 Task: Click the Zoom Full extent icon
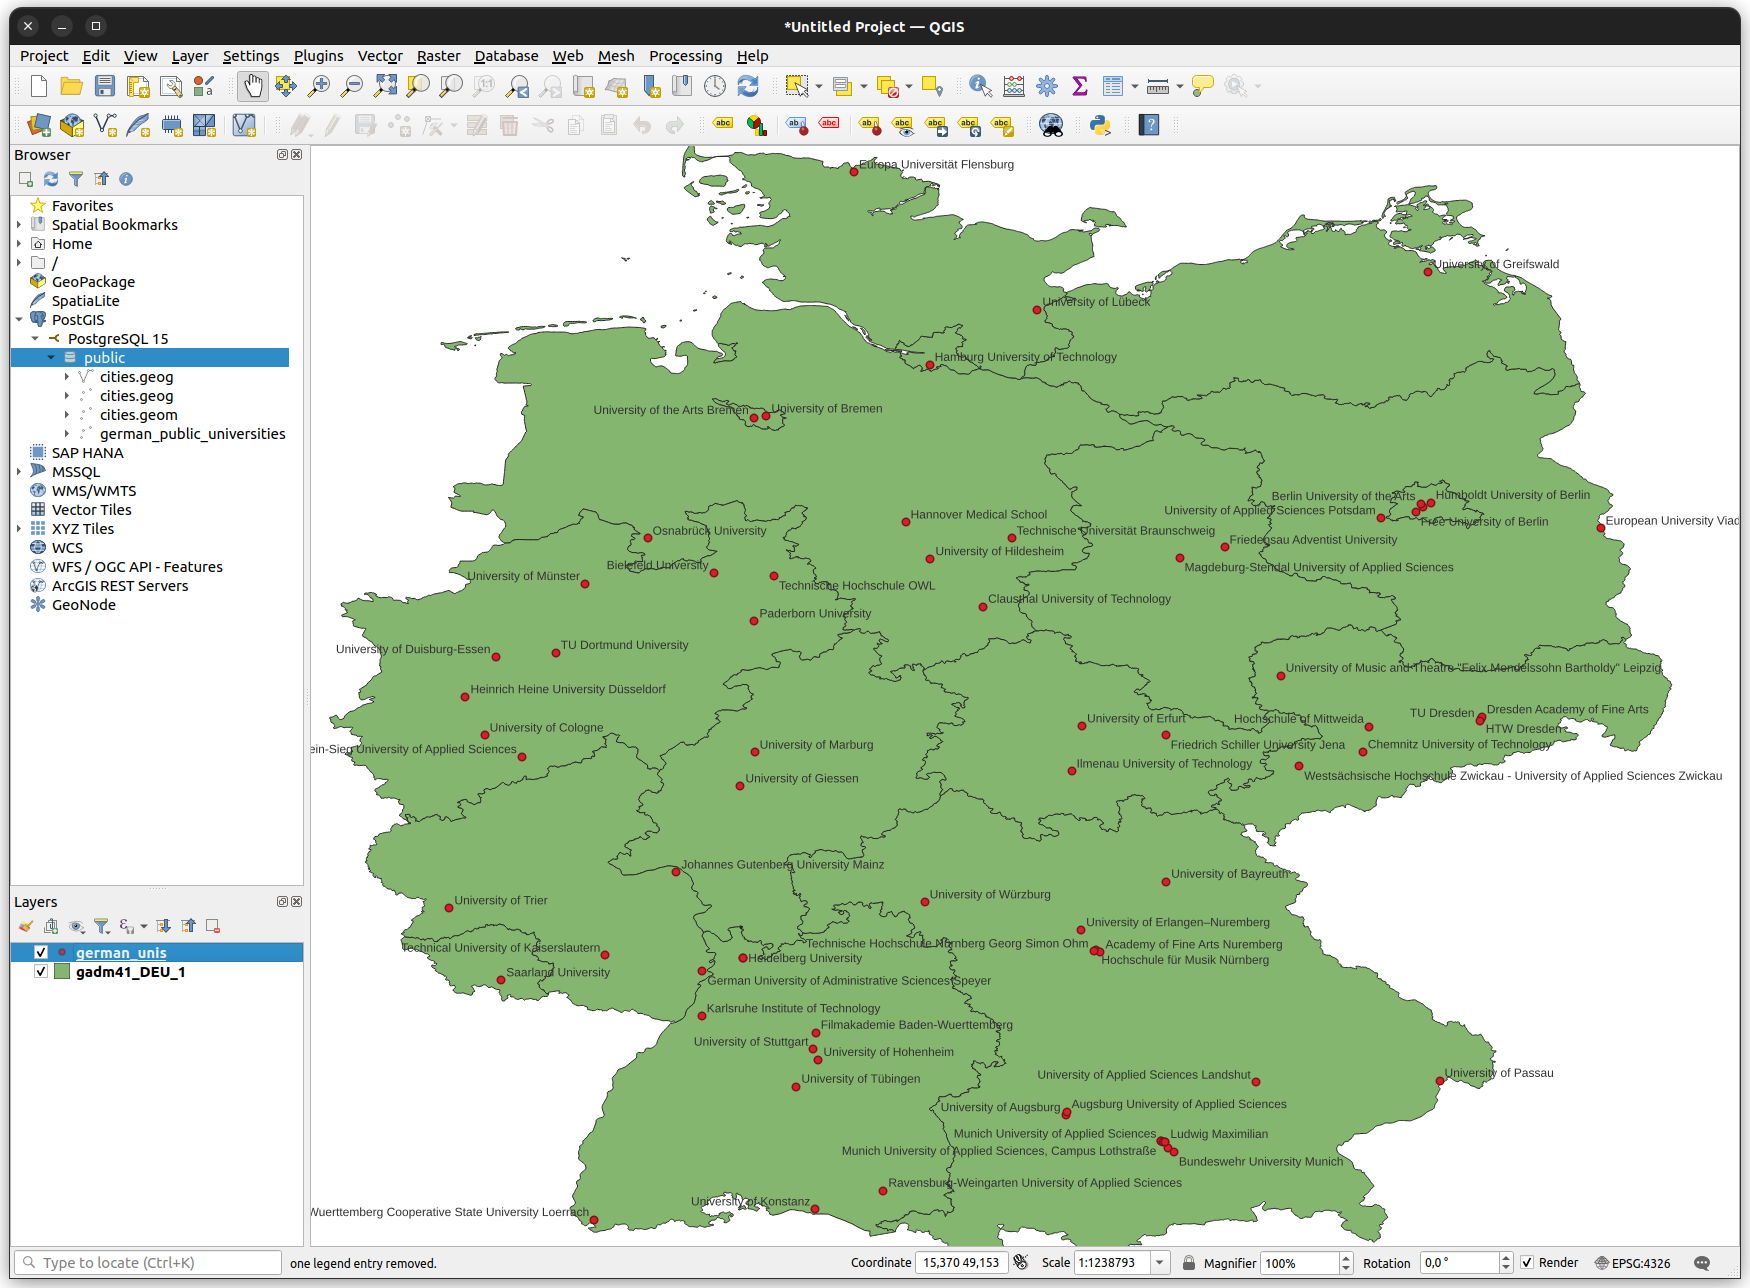[x=385, y=87]
